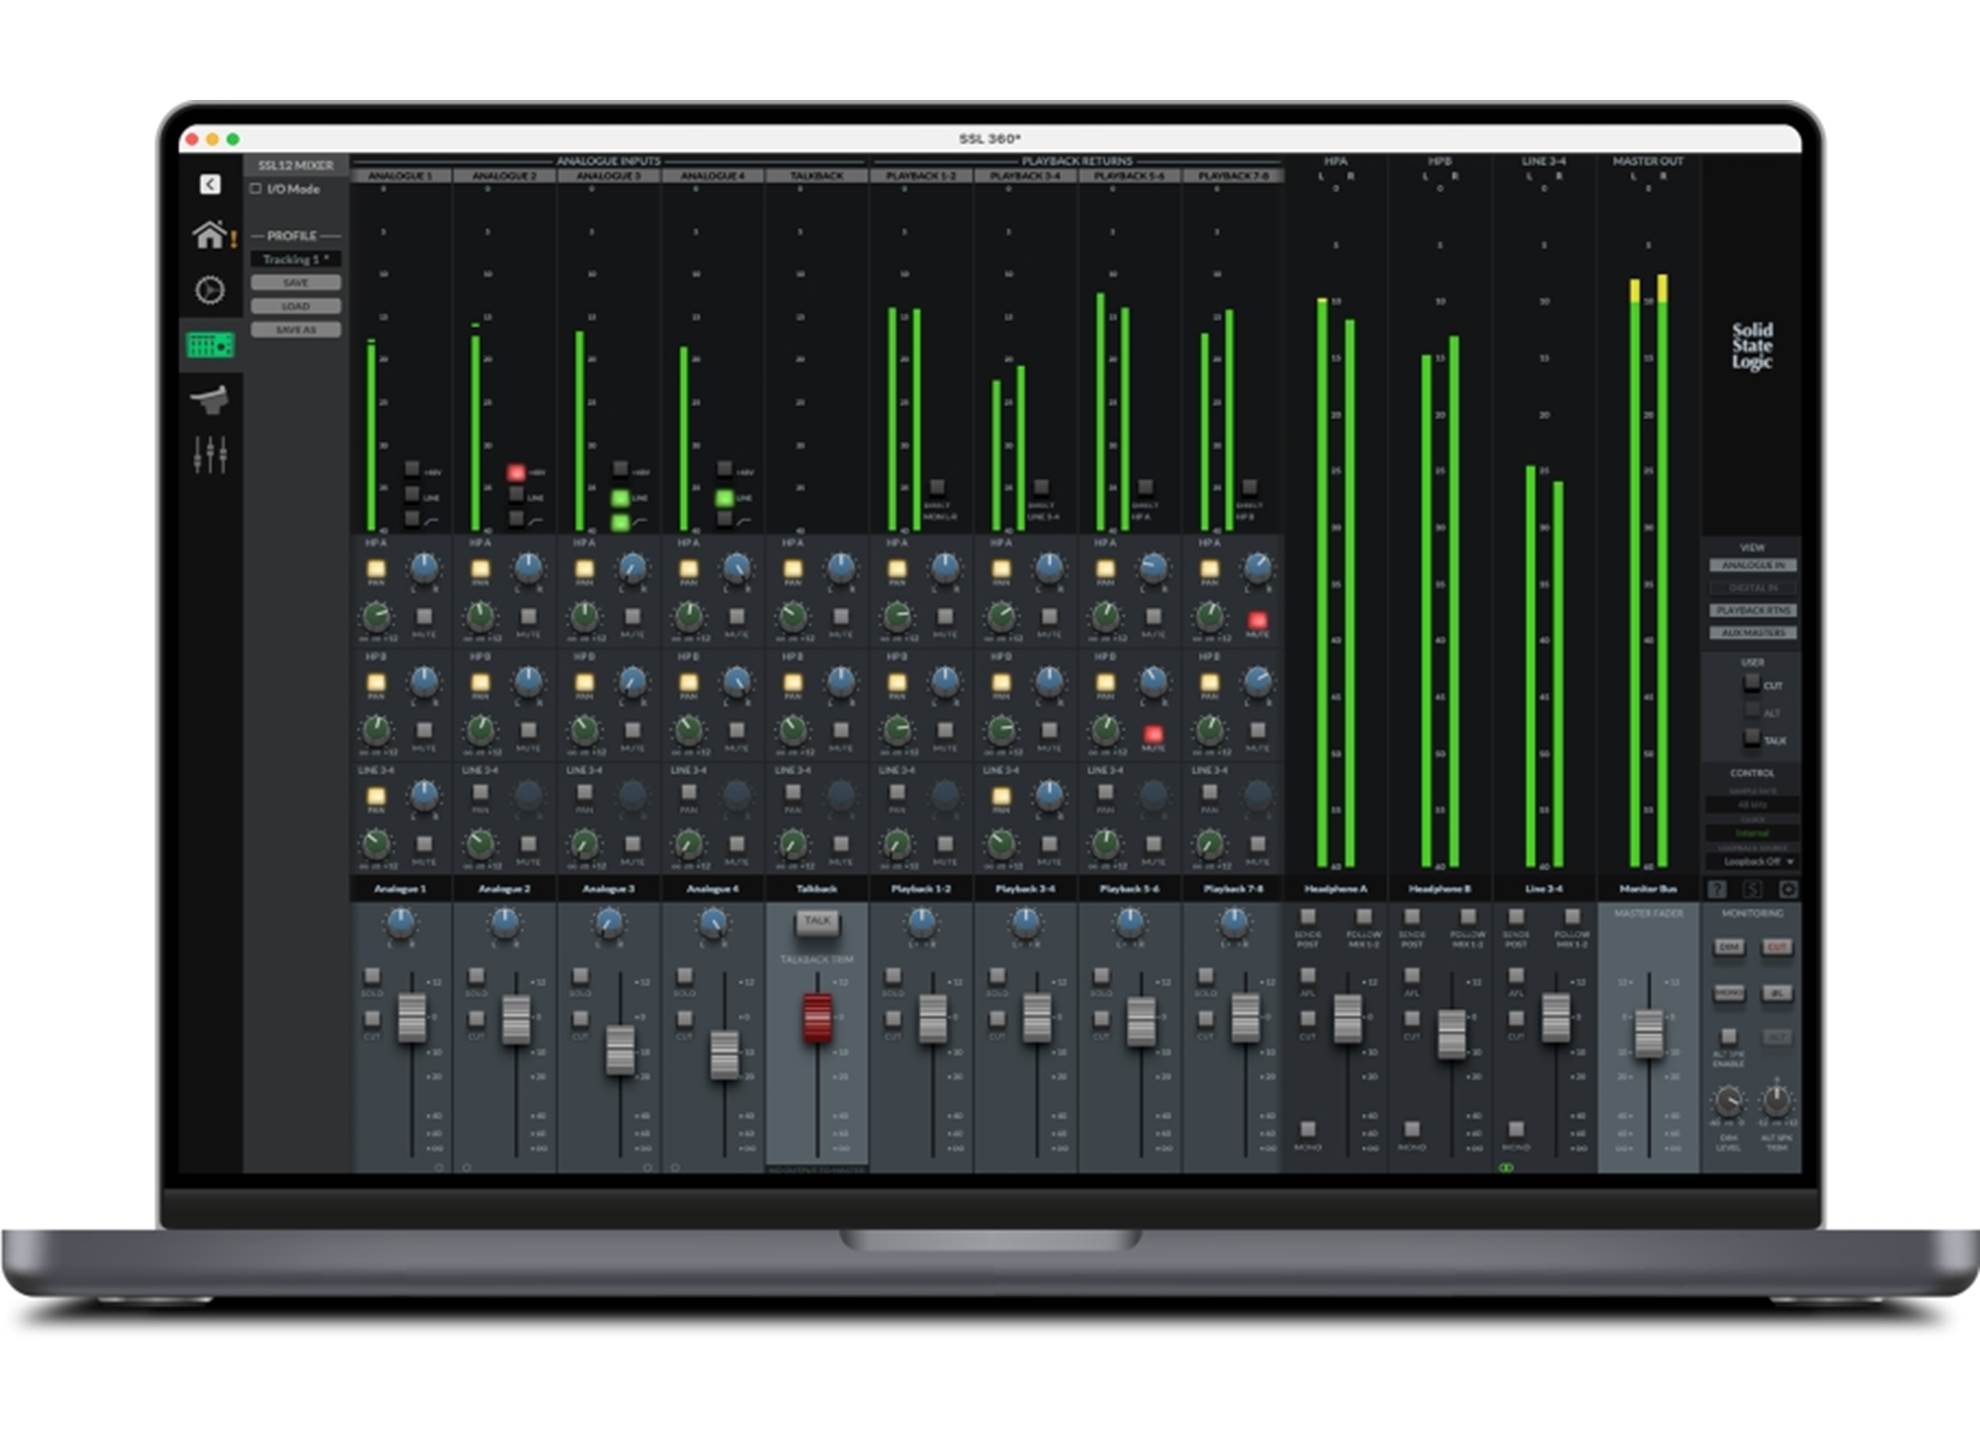Image resolution: width=1980 pixels, height=1440 pixels.
Task: Toggle the high-pass filter on Analogue 3
Action: click(620, 521)
